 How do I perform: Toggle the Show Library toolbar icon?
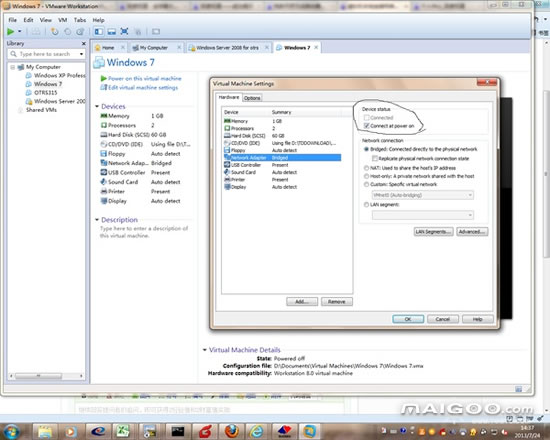pos(99,32)
